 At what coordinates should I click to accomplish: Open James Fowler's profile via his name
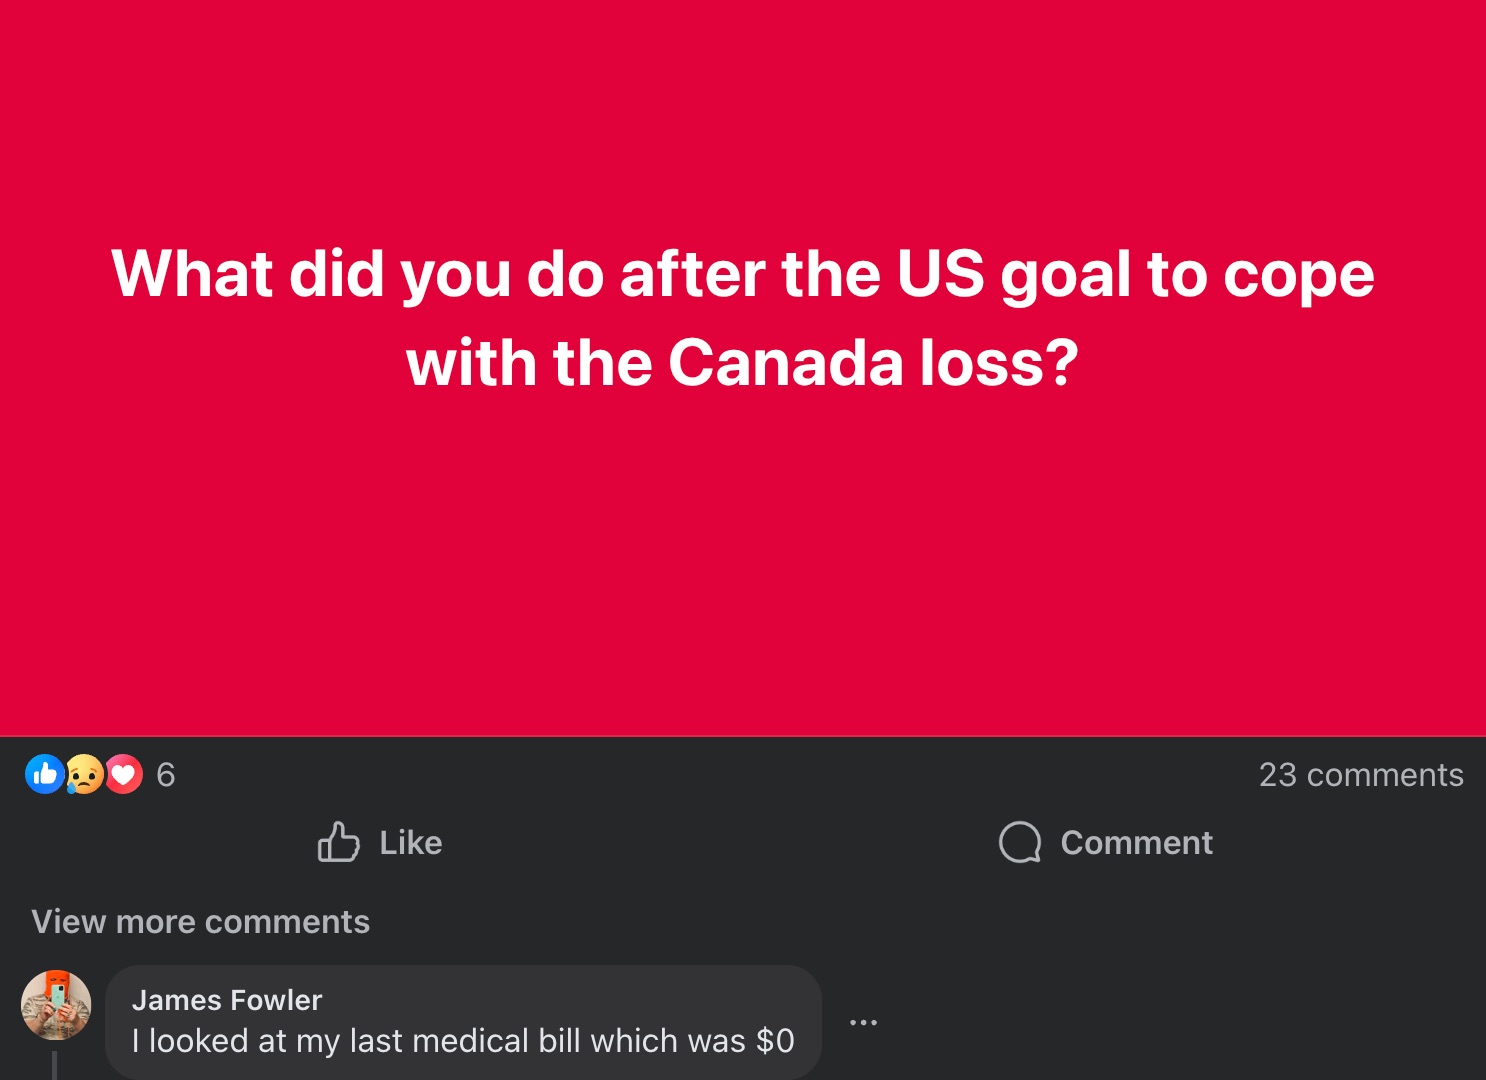[x=227, y=1000]
